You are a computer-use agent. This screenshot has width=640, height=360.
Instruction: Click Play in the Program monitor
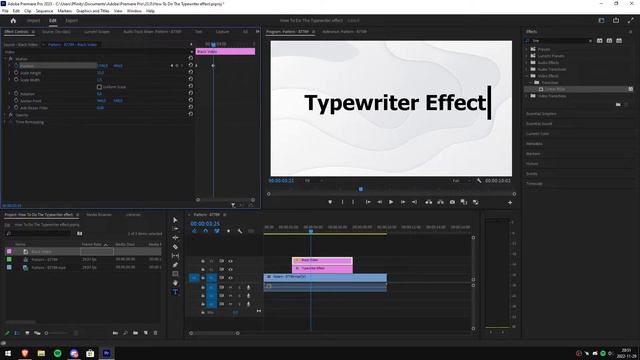(x=391, y=202)
